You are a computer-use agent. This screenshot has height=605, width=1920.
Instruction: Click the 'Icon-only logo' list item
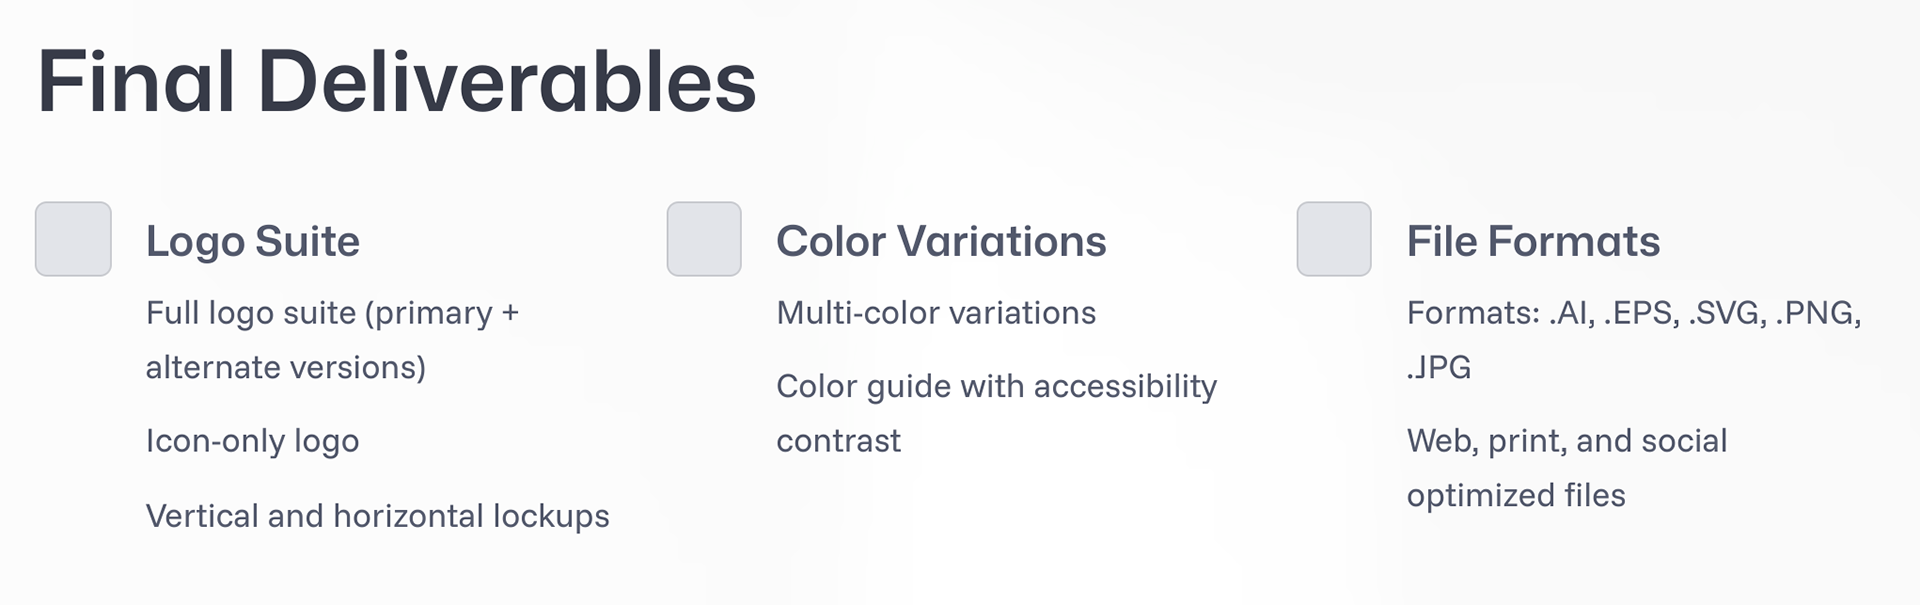pos(252,441)
